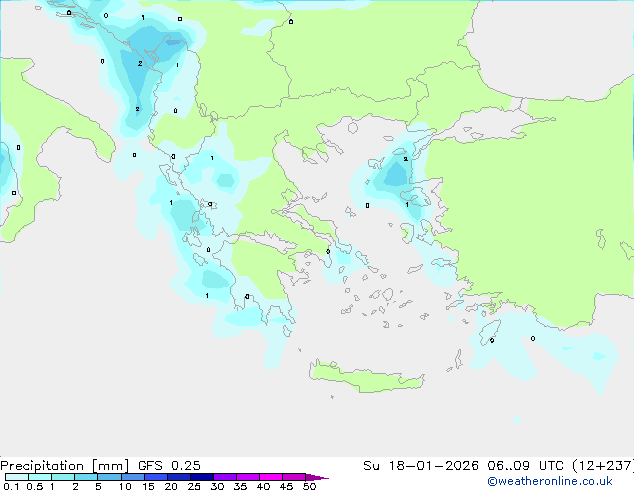Click the 'Precipitation [mm]' title text
The width and height of the screenshot is (634, 490).
65,466
